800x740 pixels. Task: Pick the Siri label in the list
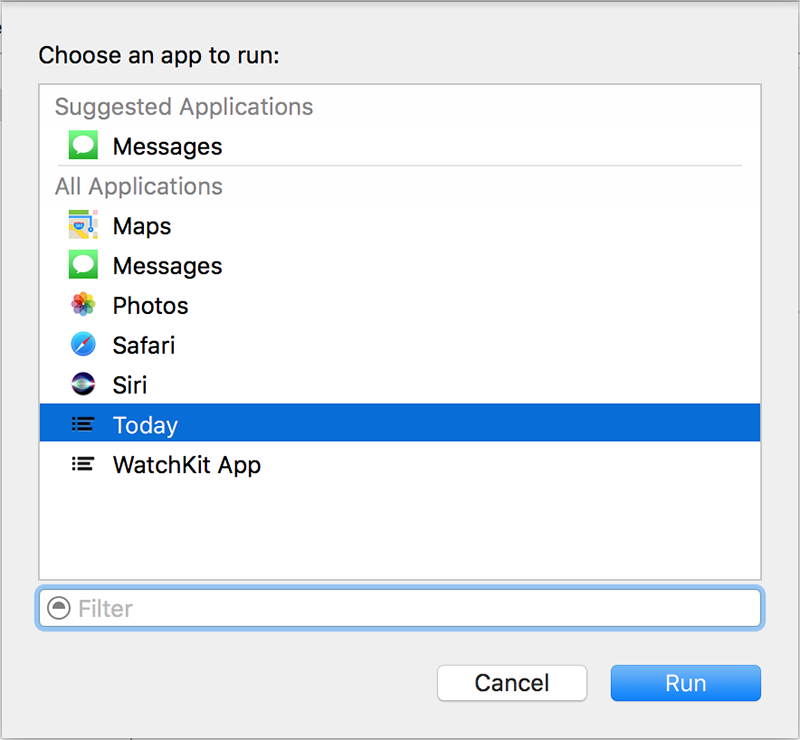tap(130, 385)
